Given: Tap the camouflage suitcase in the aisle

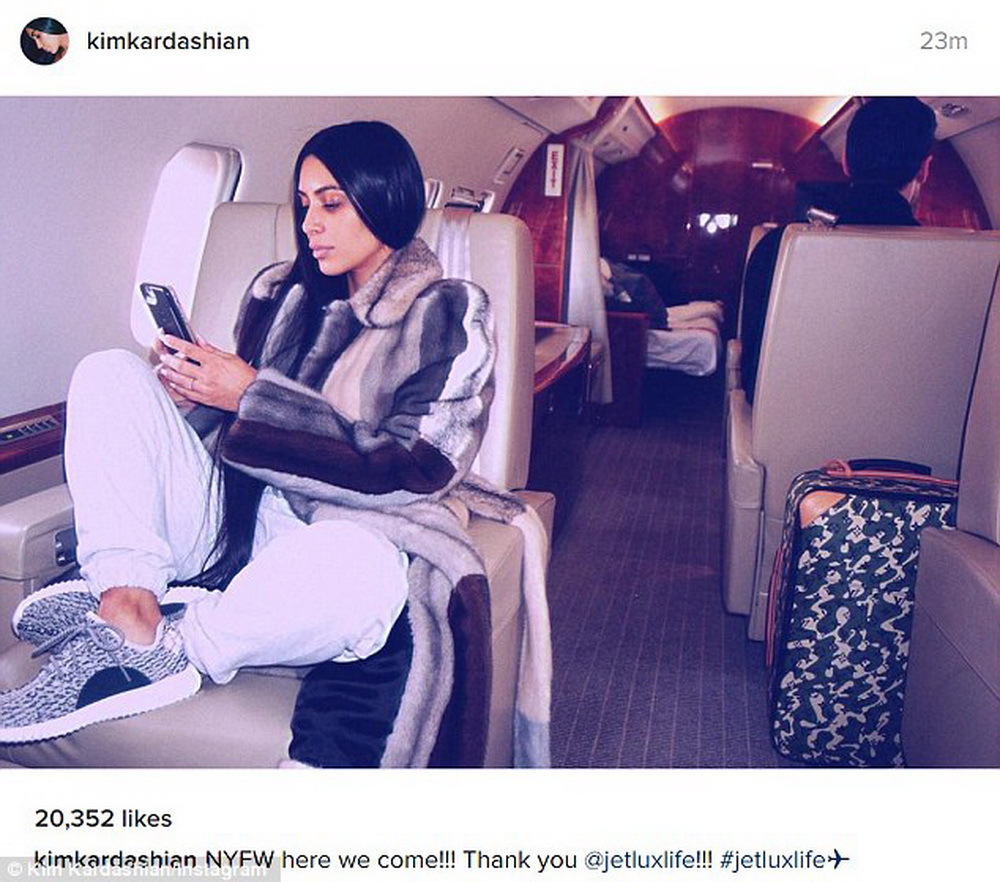Looking at the screenshot, I should [x=861, y=615].
